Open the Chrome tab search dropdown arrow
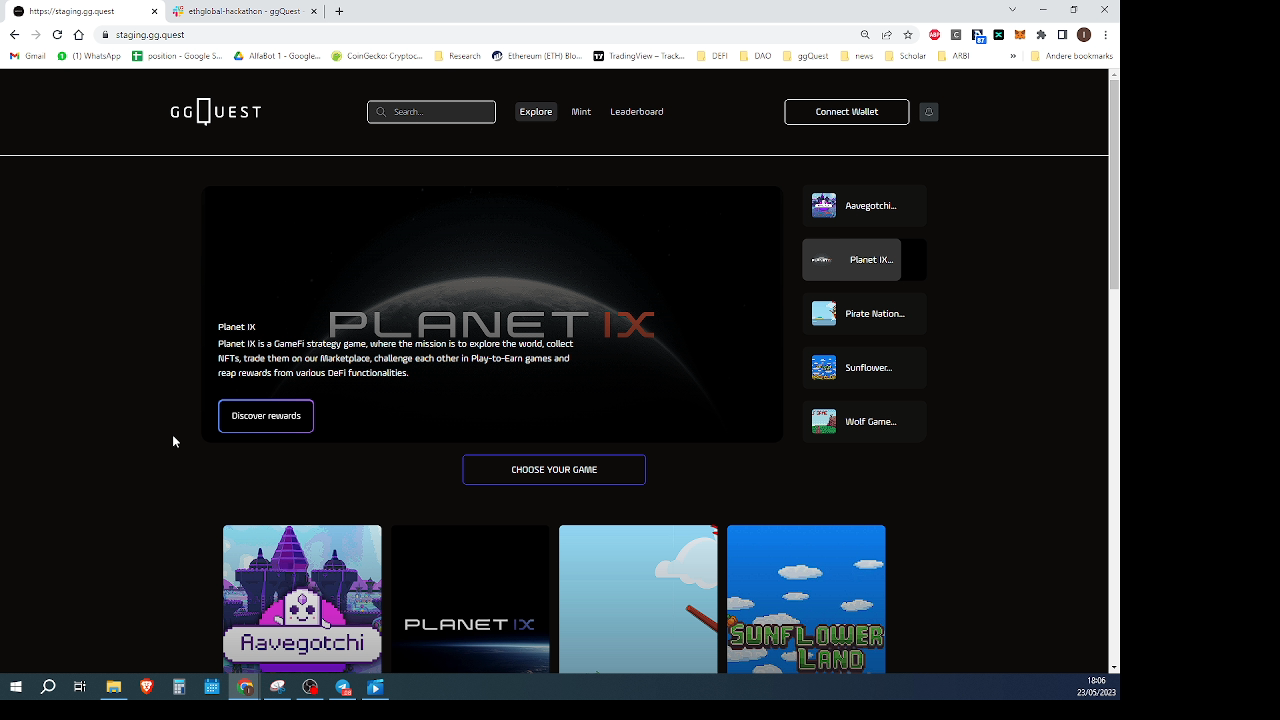Viewport: 1280px width, 720px height. (x=1012, y=10)
